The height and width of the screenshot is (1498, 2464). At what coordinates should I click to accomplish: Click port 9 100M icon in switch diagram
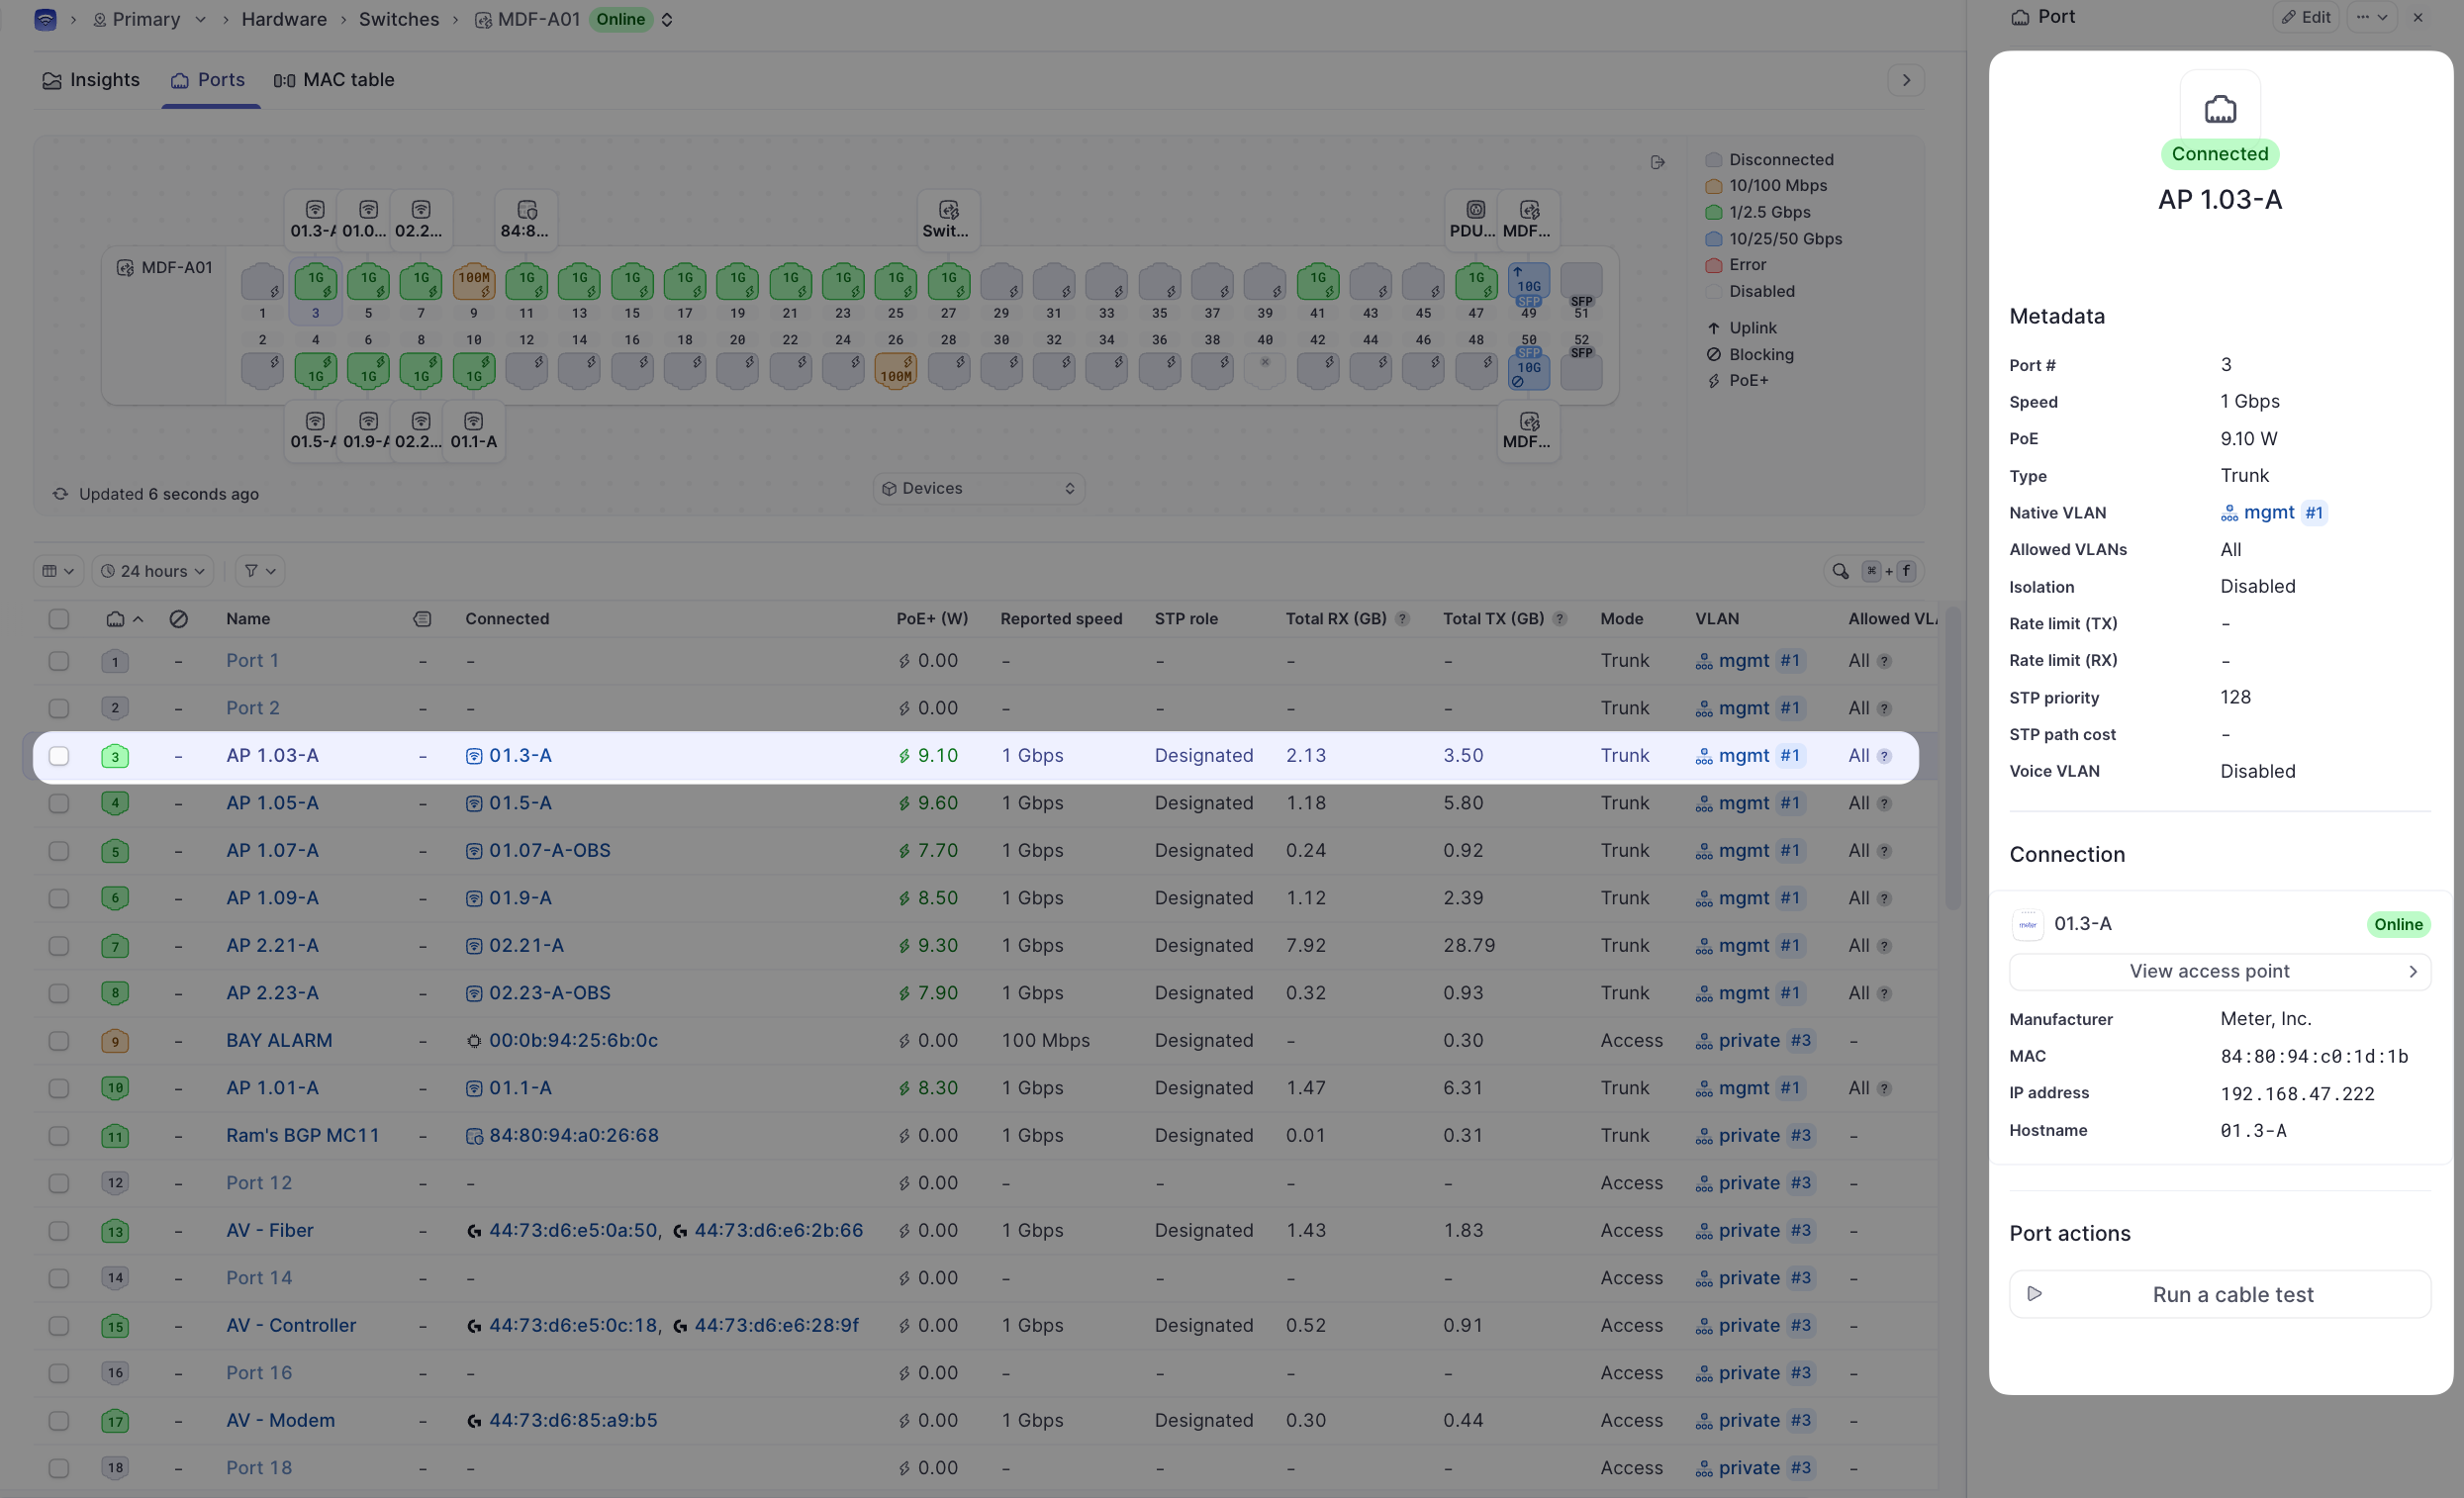click(x=474, y=282)
